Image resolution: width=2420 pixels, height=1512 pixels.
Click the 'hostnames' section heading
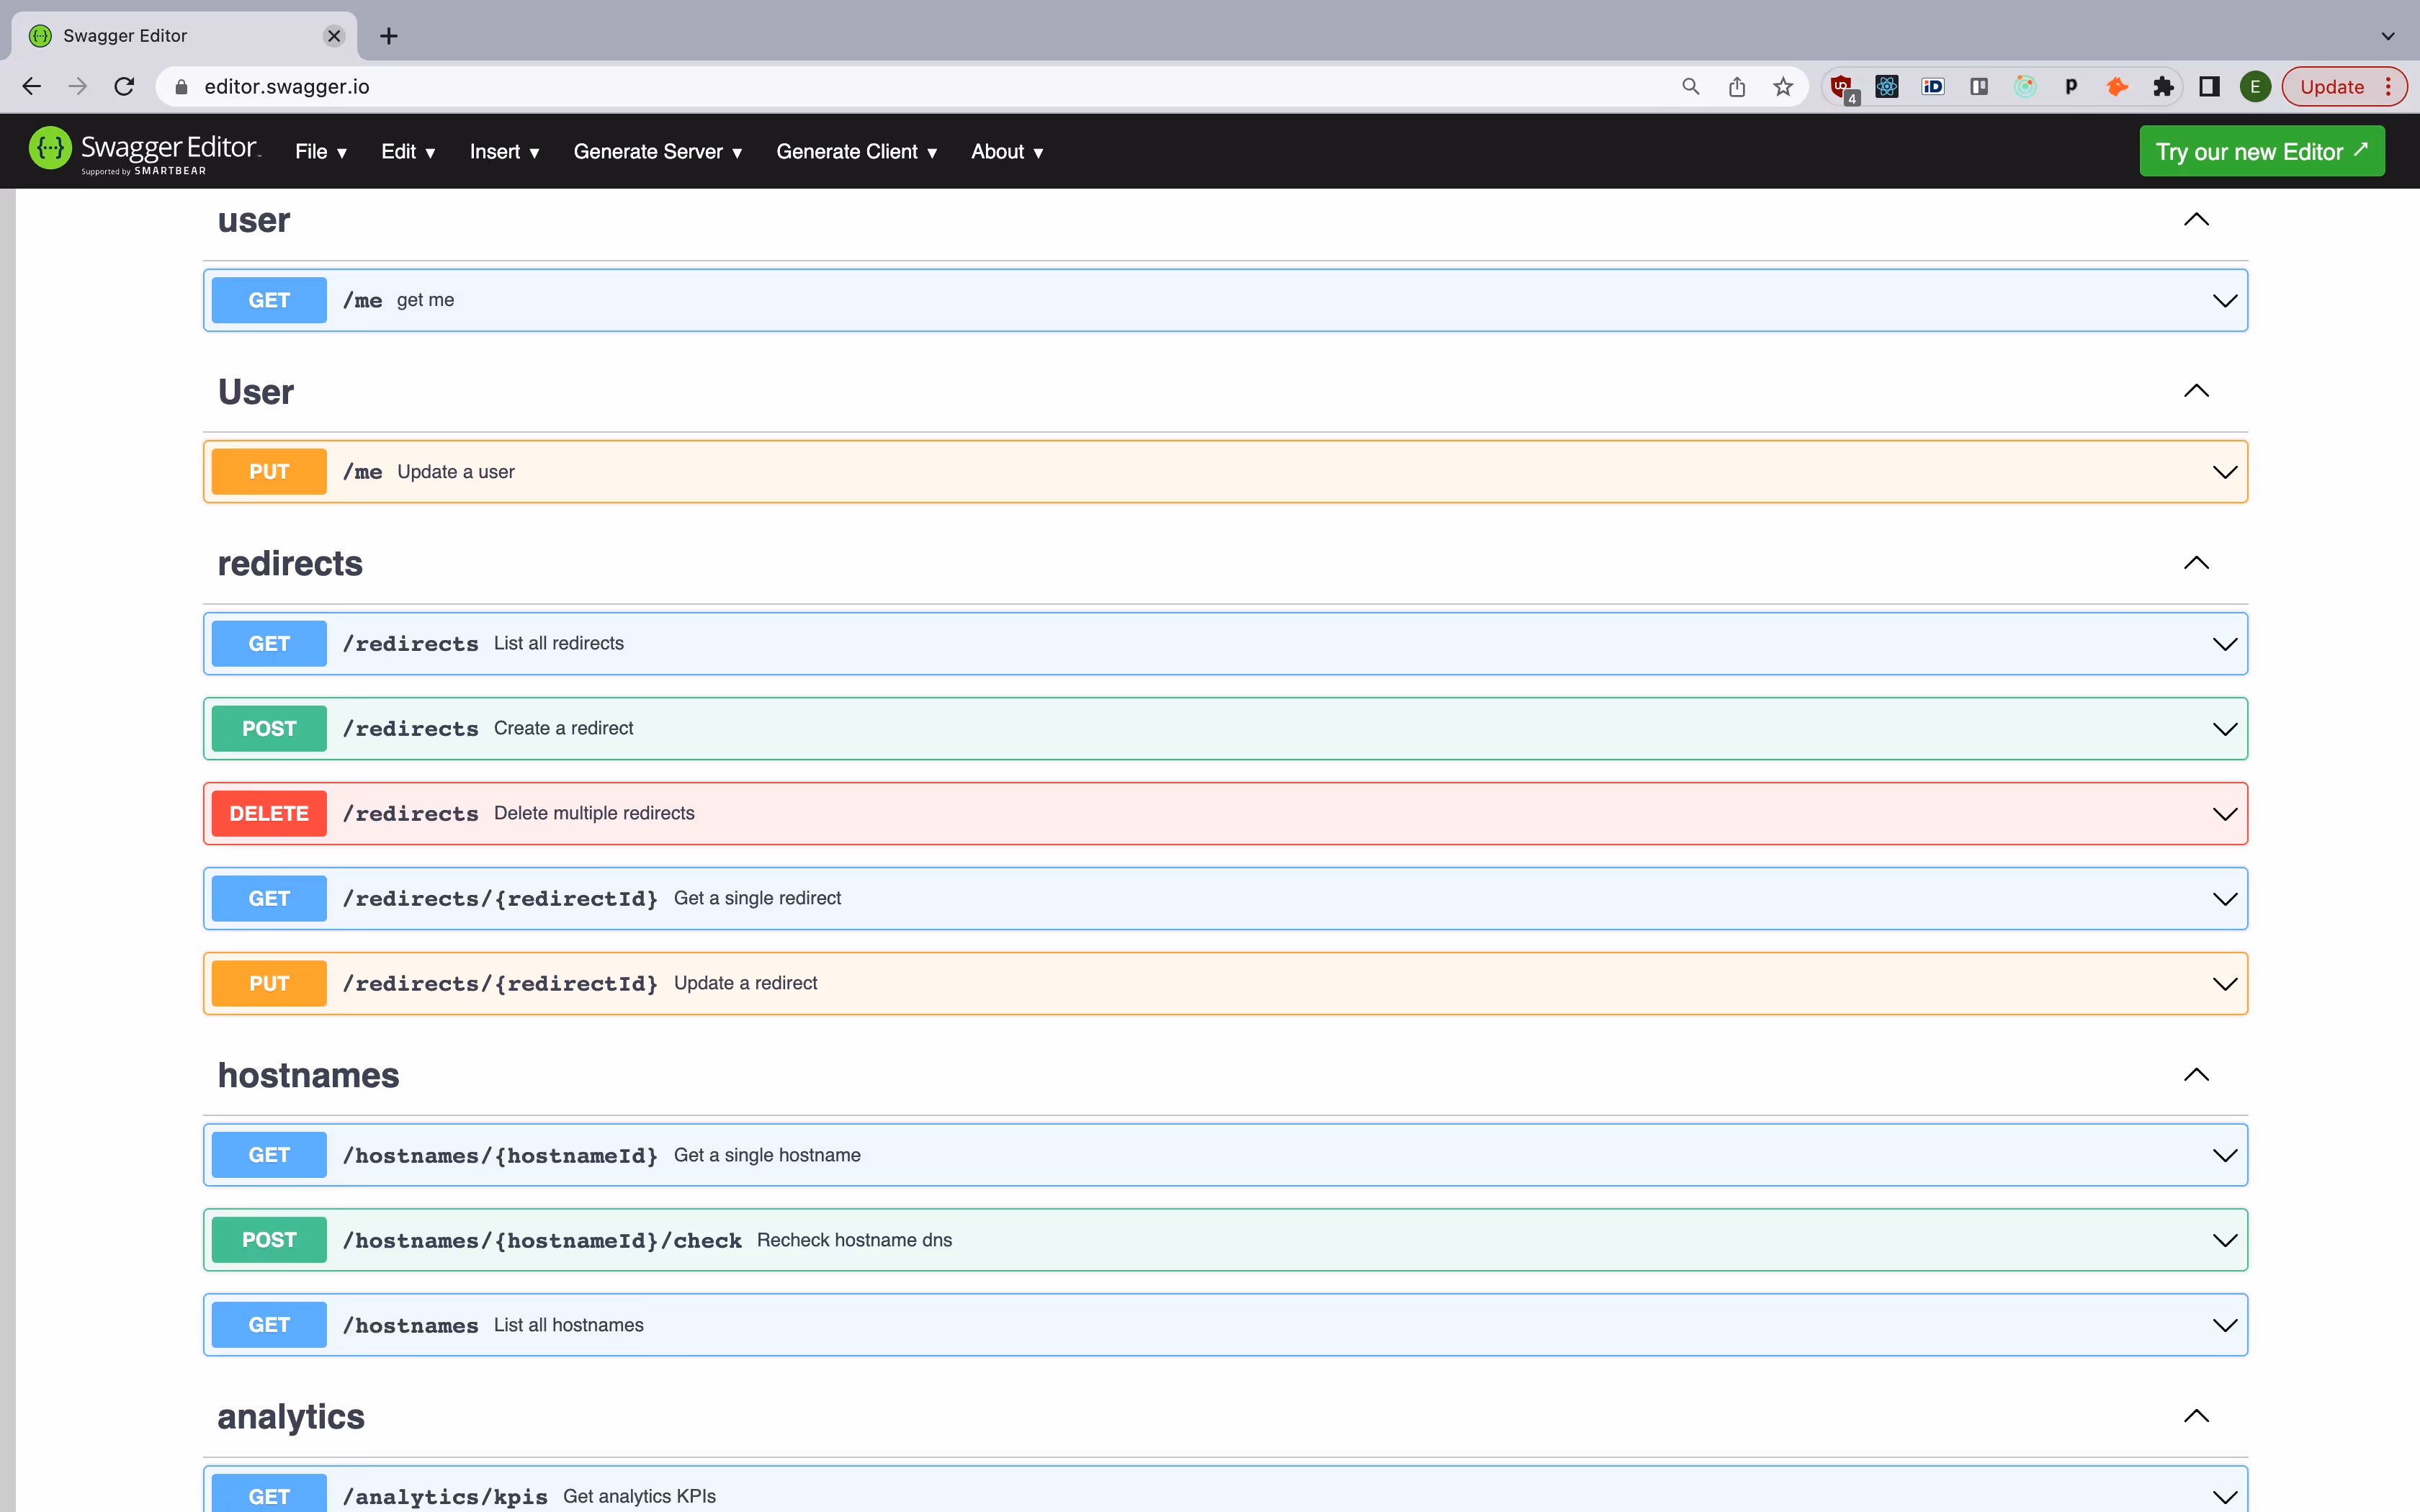click(x=308, y=1075)
